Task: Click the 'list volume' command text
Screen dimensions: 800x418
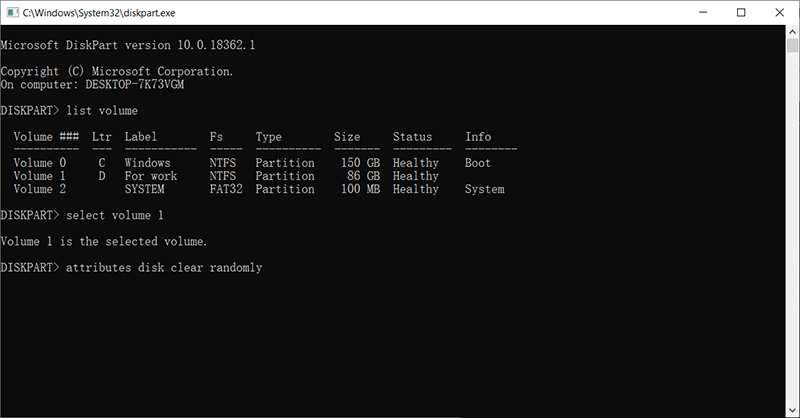Action: tap(102, 110)
